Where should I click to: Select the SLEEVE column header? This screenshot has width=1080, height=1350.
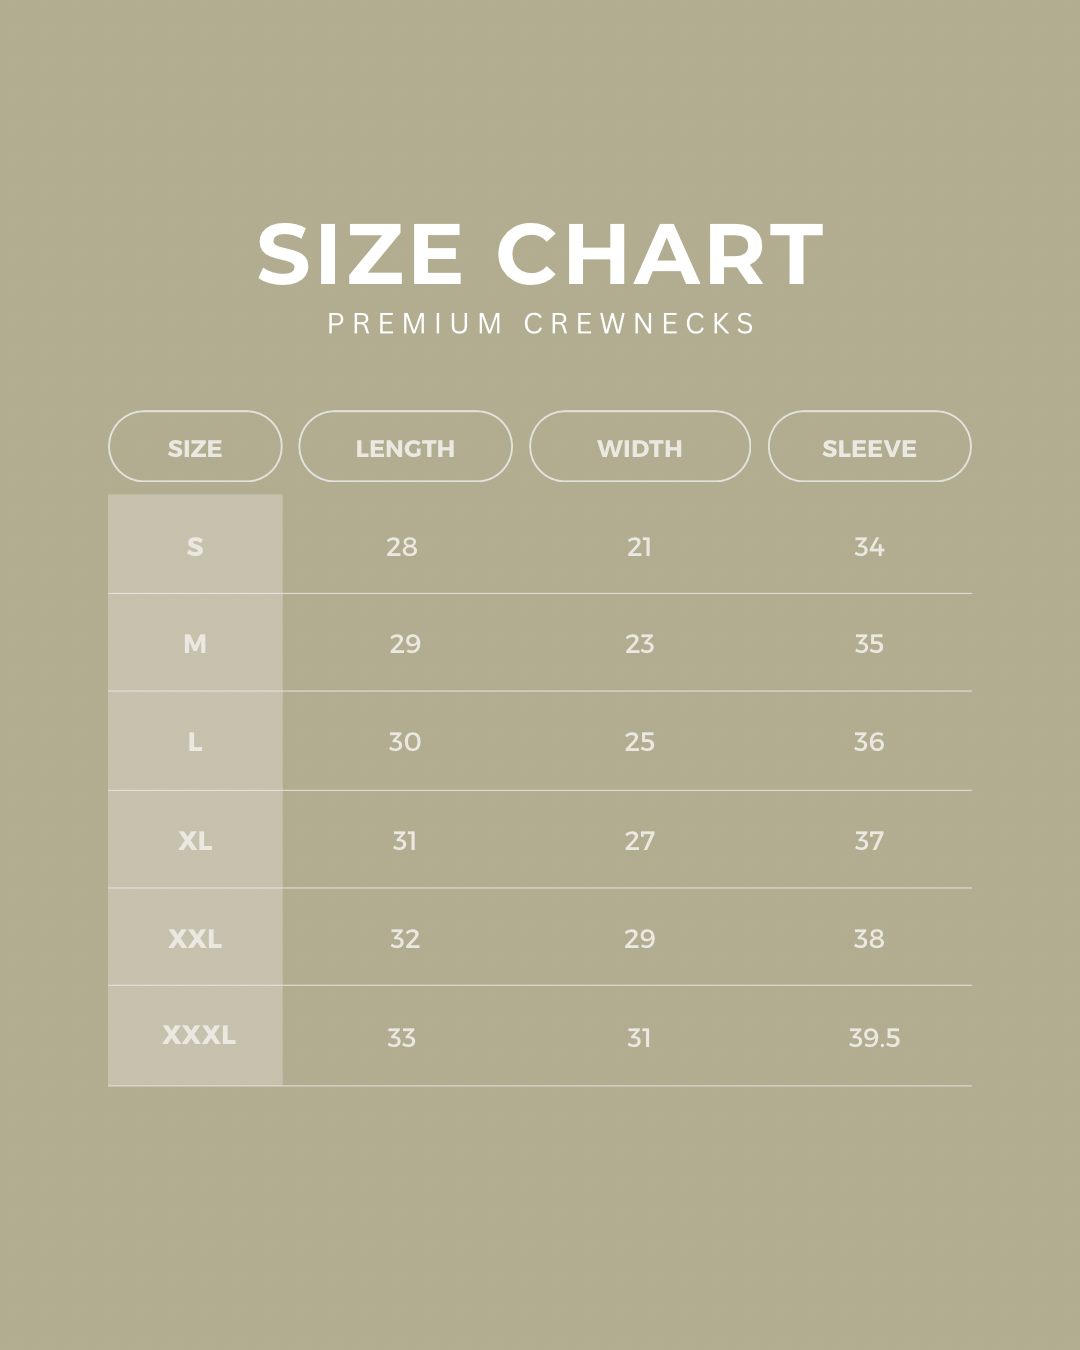pos(869,447)
